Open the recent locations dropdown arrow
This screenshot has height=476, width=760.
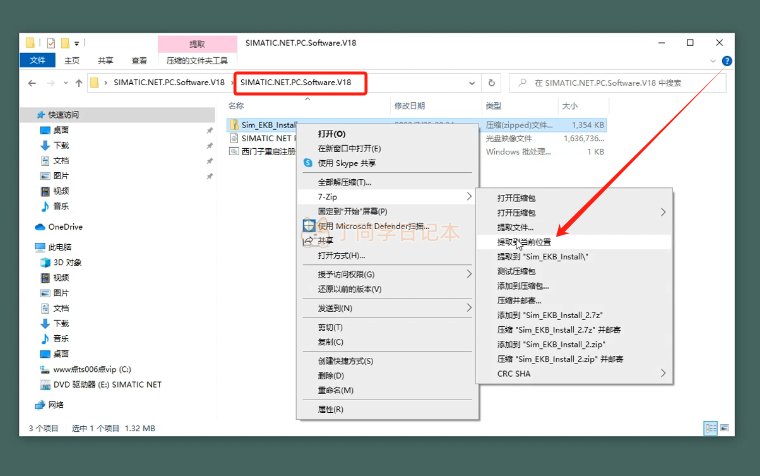(x=65, y=83)
